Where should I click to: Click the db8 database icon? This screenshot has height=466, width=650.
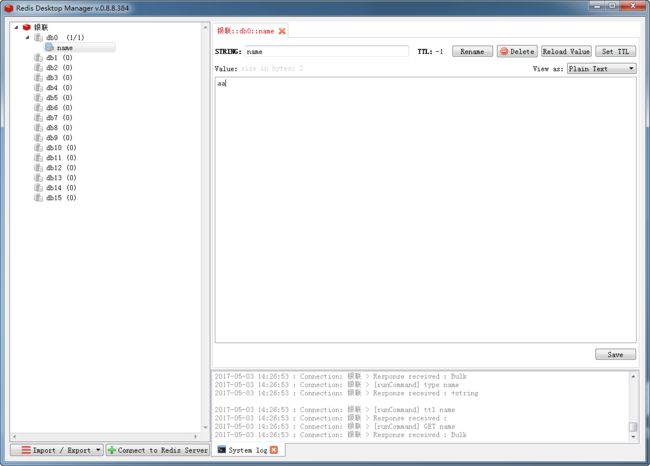38,128
